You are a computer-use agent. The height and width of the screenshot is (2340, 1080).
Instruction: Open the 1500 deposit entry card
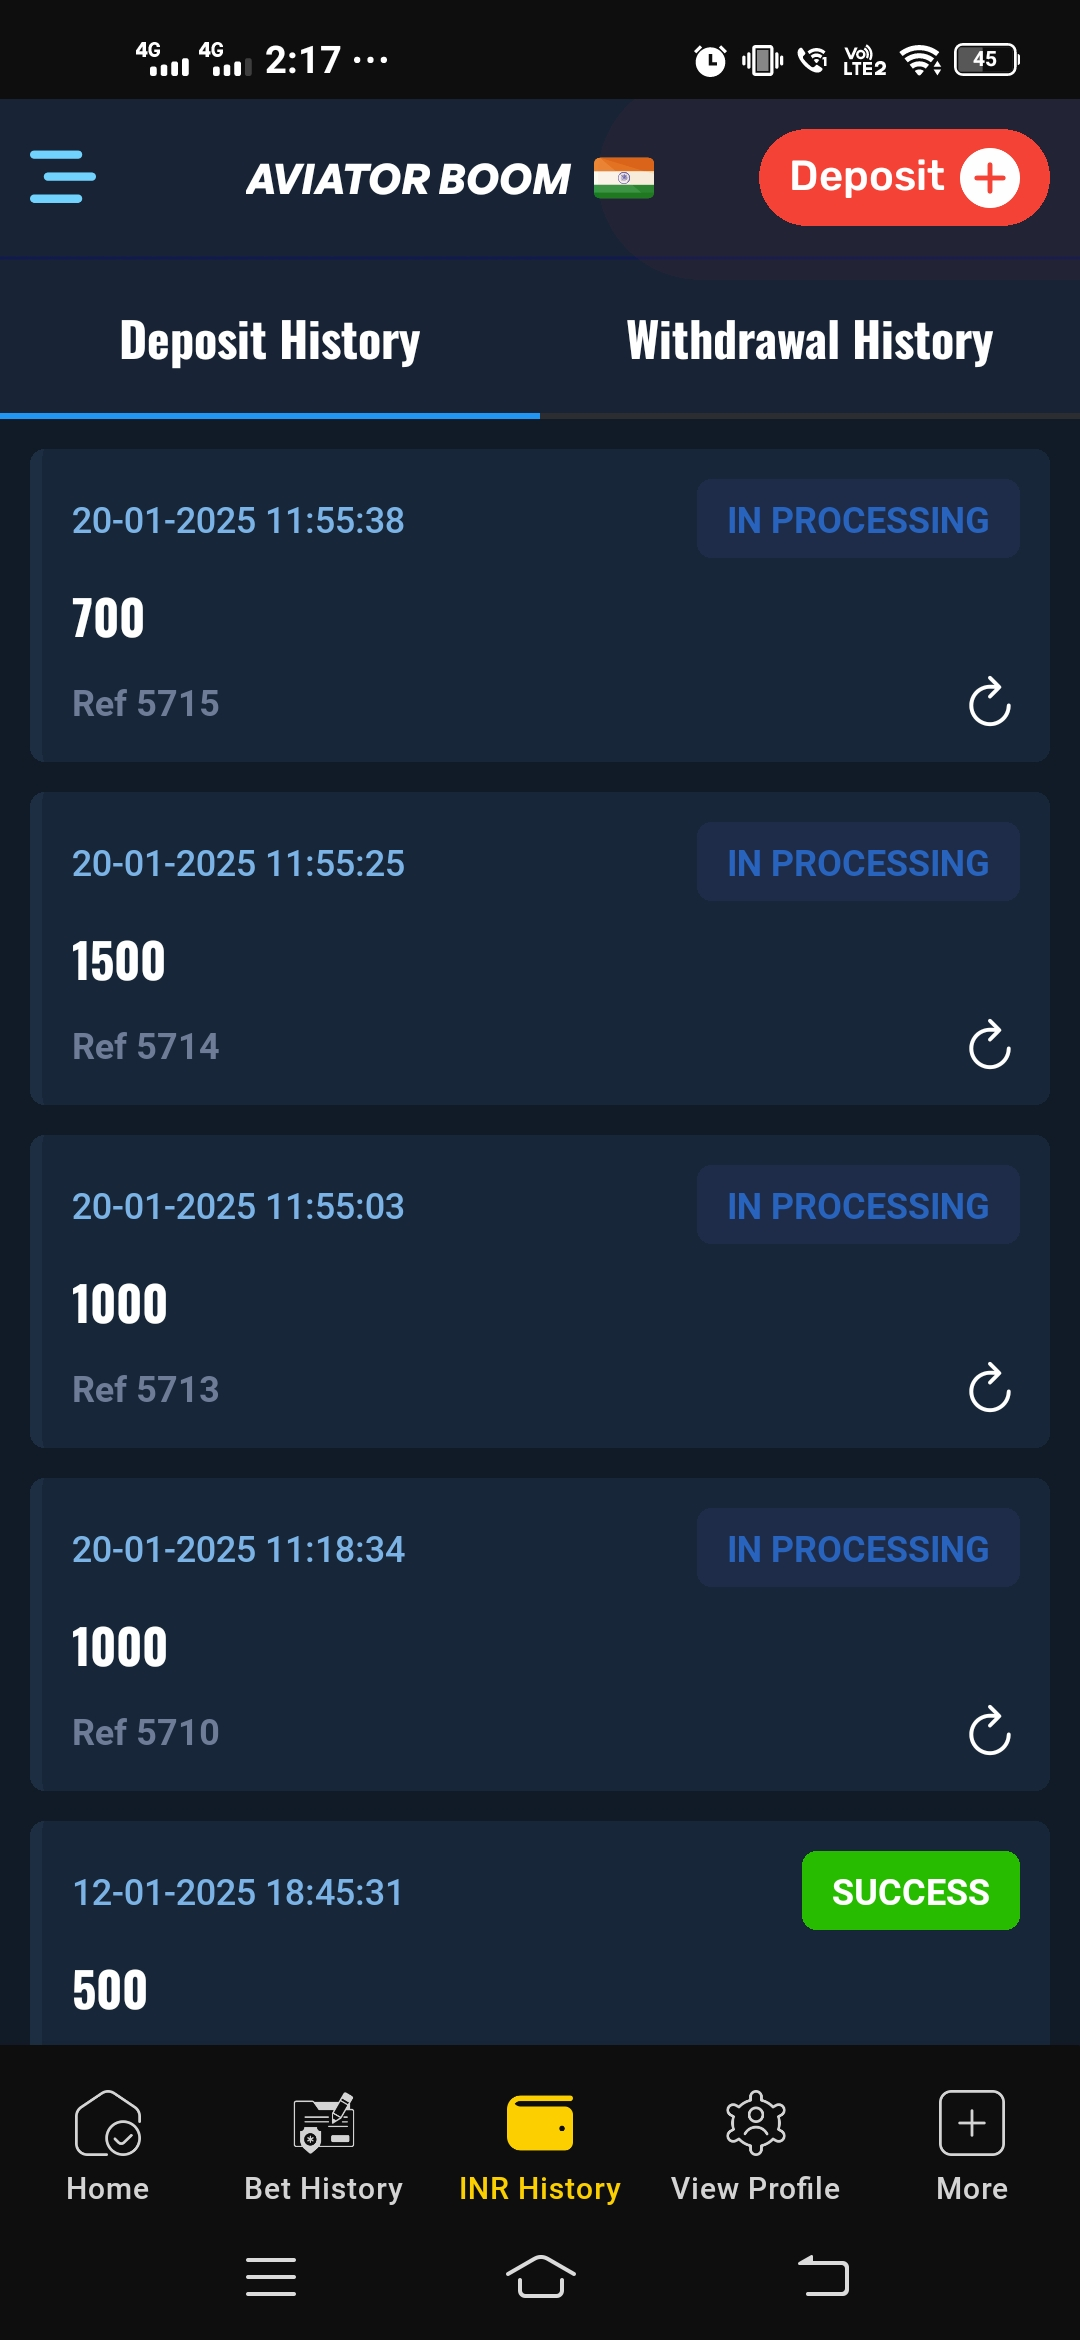pyautogui.click(x=540, y=948)
